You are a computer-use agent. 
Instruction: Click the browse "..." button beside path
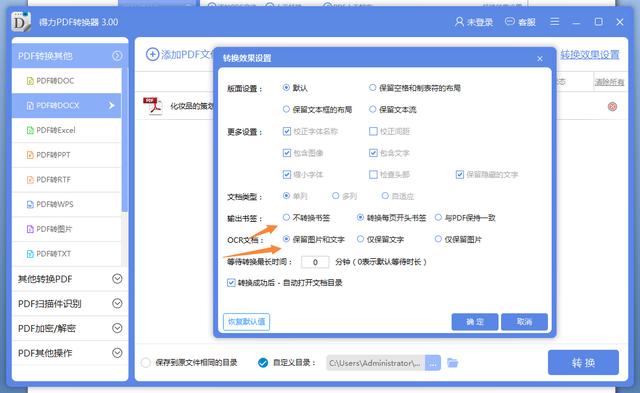(433, 362)
